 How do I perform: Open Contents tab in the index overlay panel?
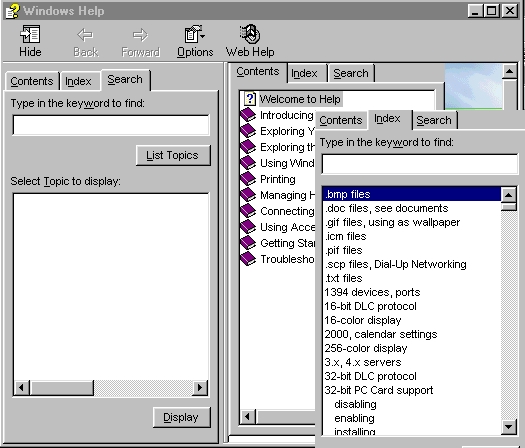[x=341, y=120]
